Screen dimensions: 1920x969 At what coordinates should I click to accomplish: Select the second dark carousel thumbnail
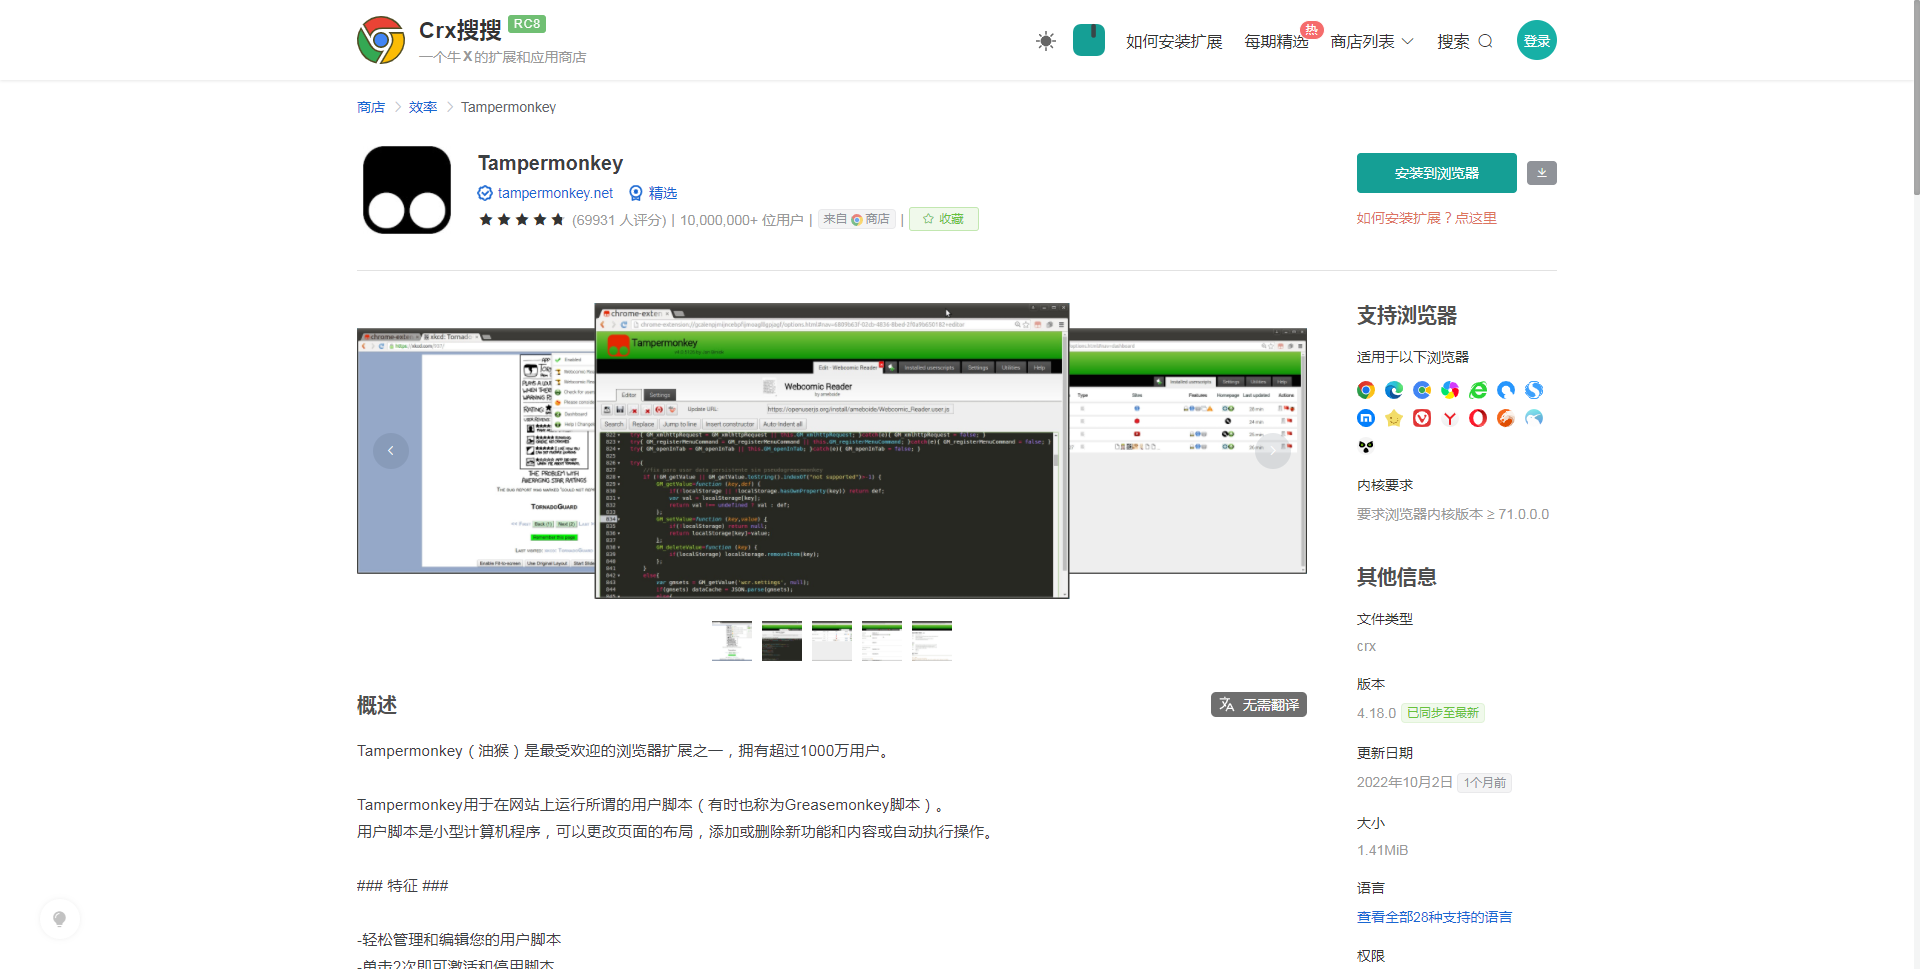coord(782,641)
